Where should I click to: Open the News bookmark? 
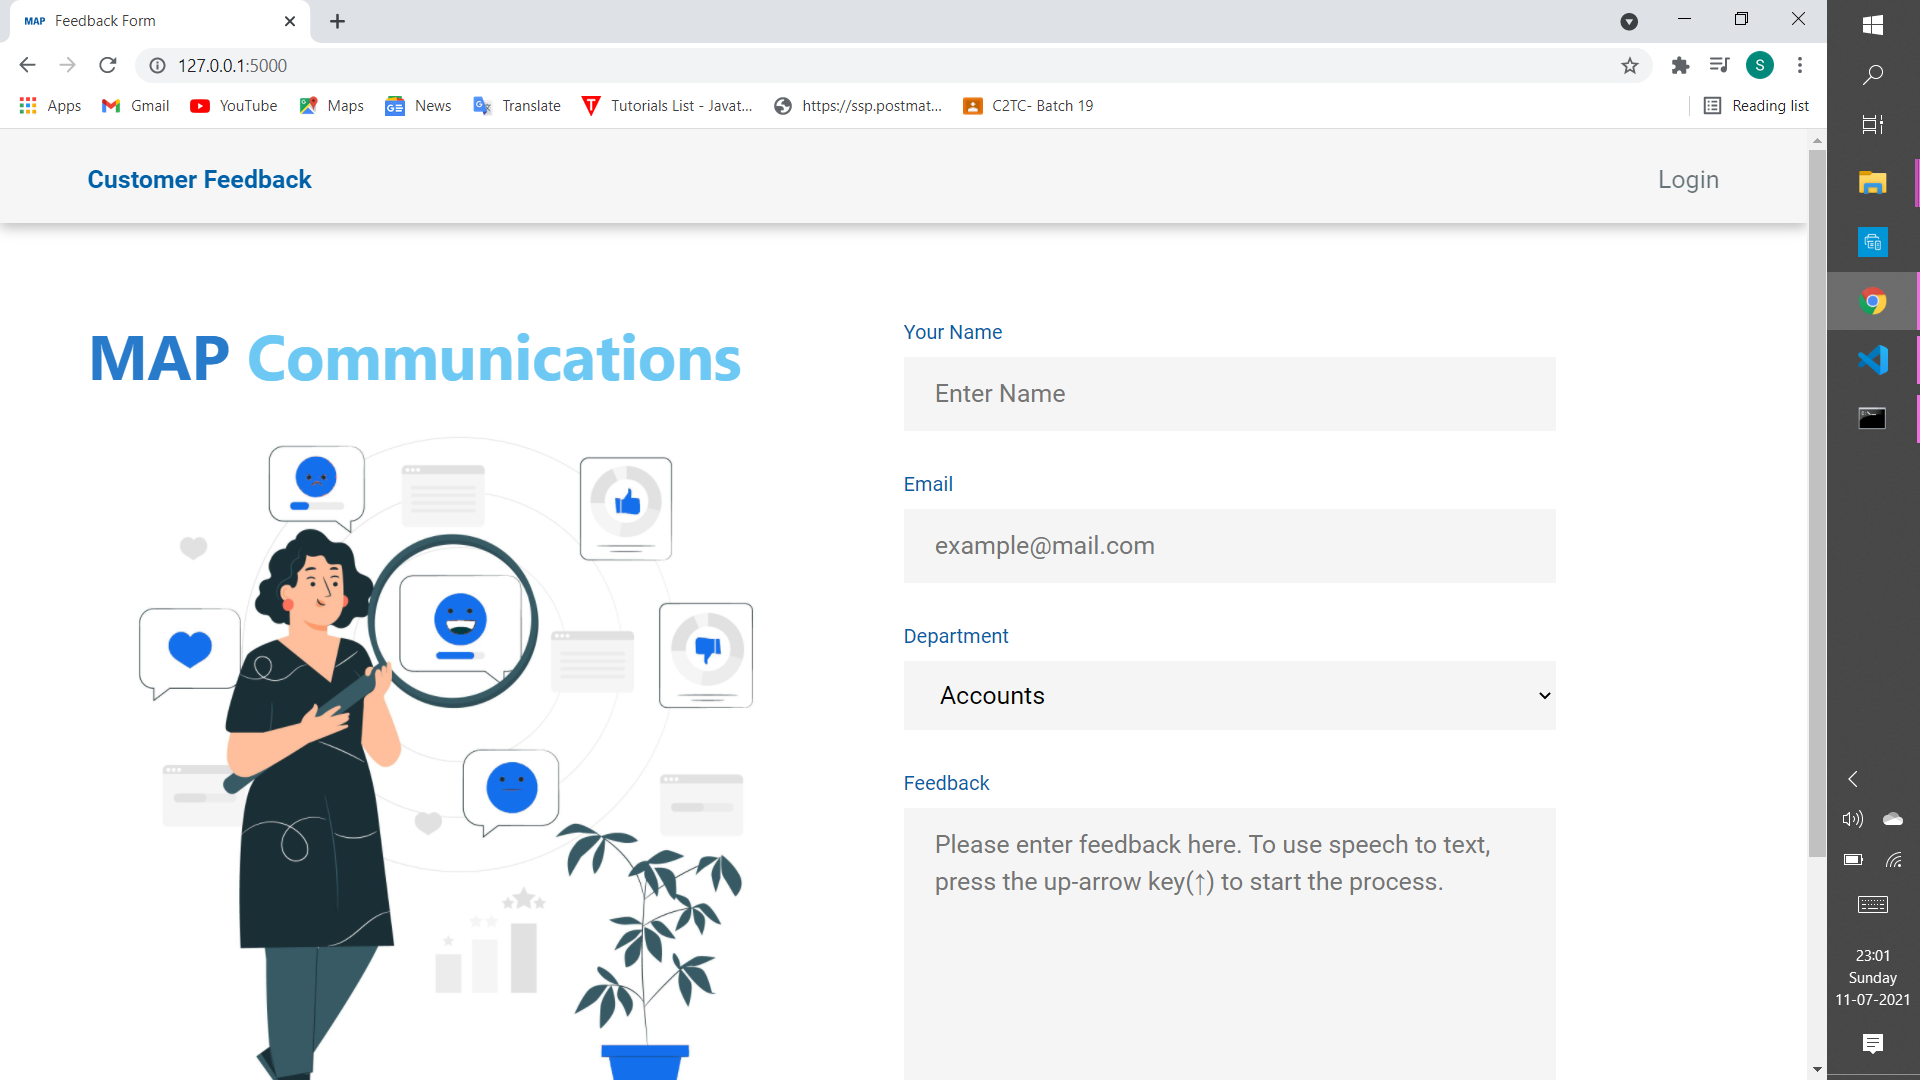pyautogui.click(x=417, y=105)
